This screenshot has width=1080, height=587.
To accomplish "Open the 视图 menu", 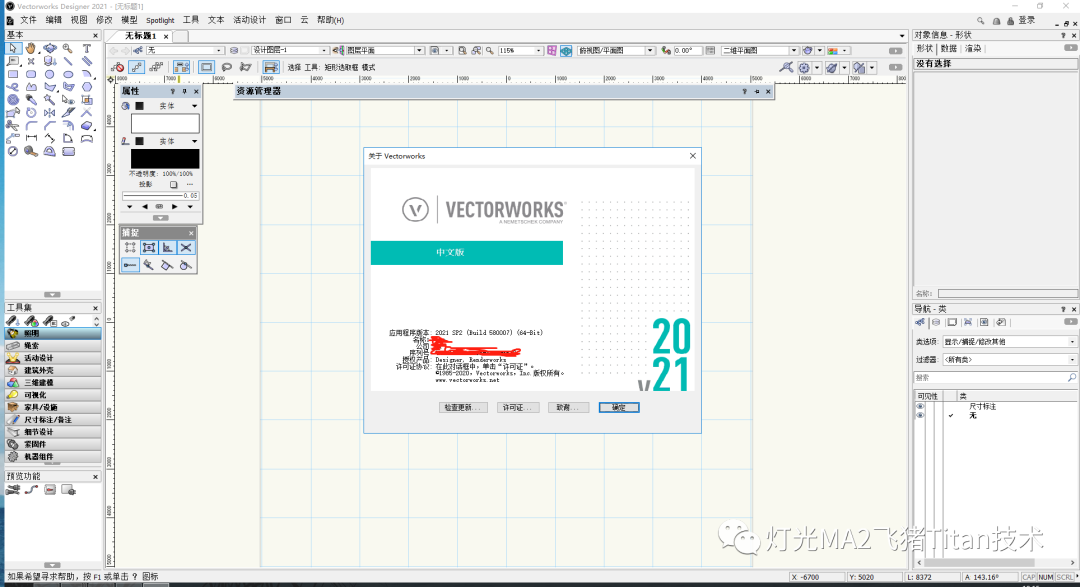I will click(79, 20).
